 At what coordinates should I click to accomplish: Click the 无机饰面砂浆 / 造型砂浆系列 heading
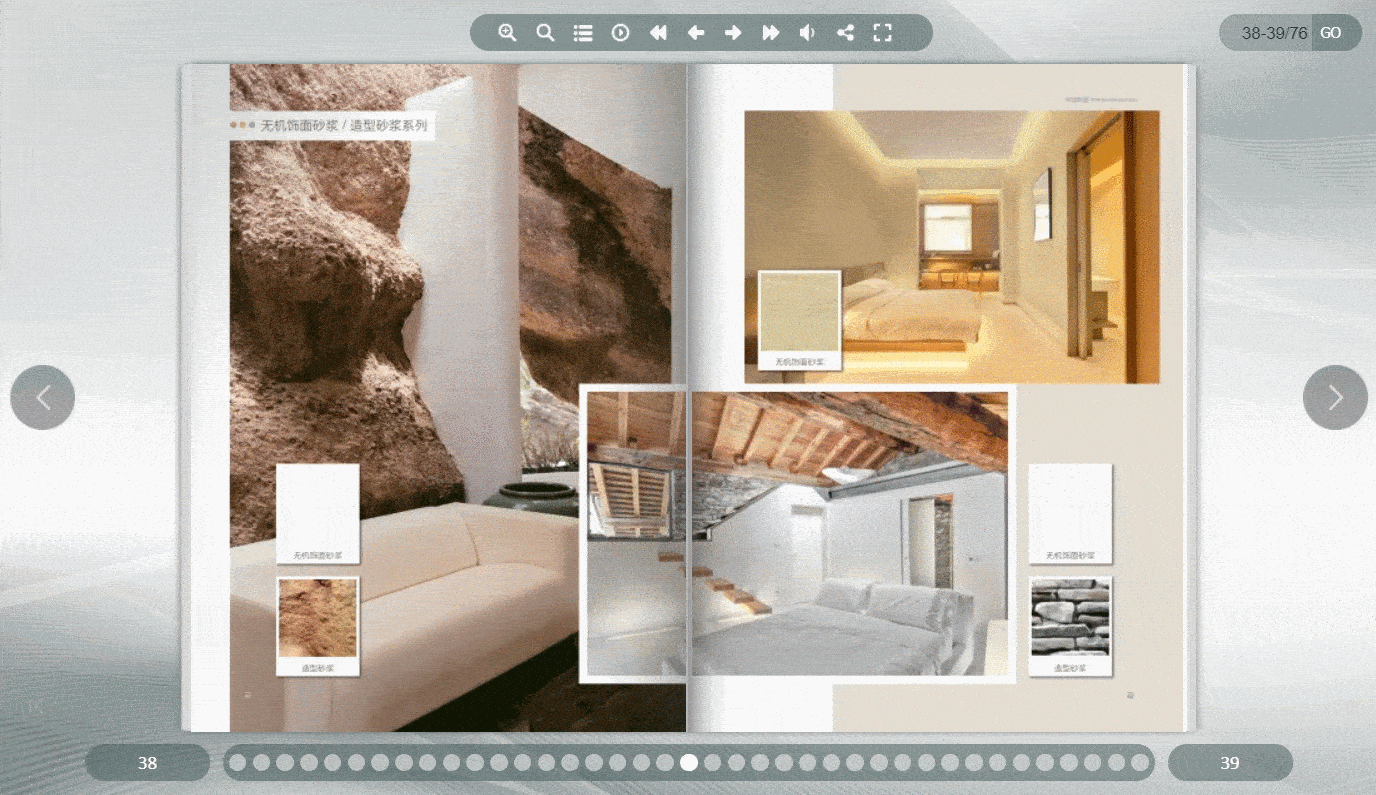click(343, 126)
